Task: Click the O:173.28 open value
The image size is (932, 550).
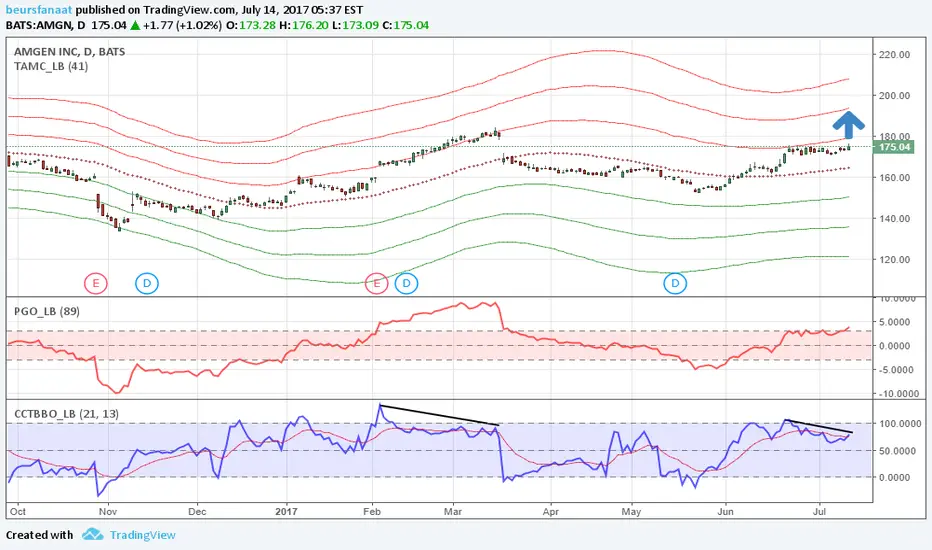Action: point(251,26)
